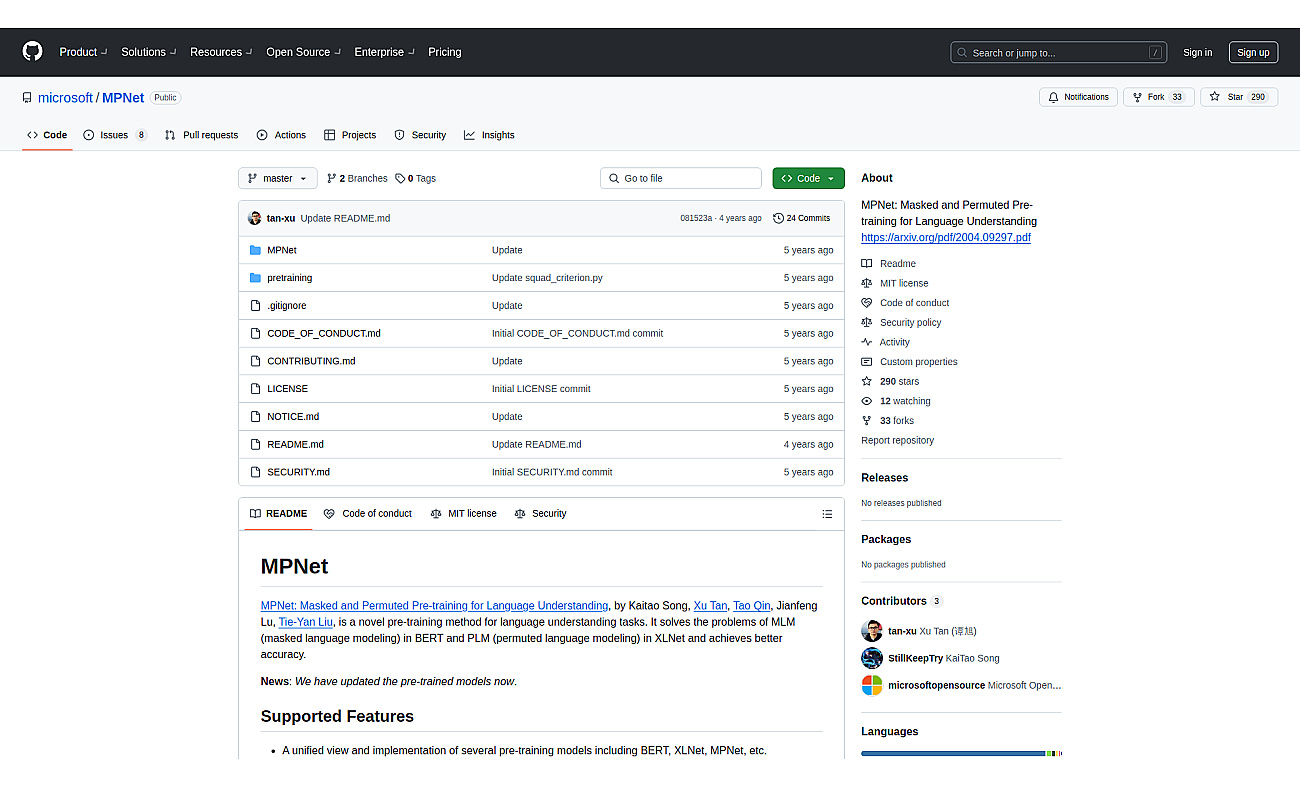Open the README outline list icon
This screenshot has height=788, width=1300.
point(827,514)
